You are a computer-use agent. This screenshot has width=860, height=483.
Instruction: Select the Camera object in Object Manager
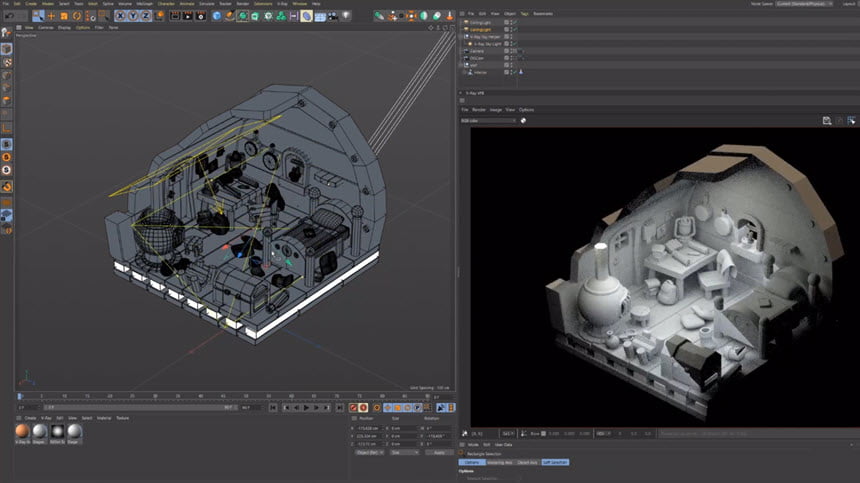point(477,51)
